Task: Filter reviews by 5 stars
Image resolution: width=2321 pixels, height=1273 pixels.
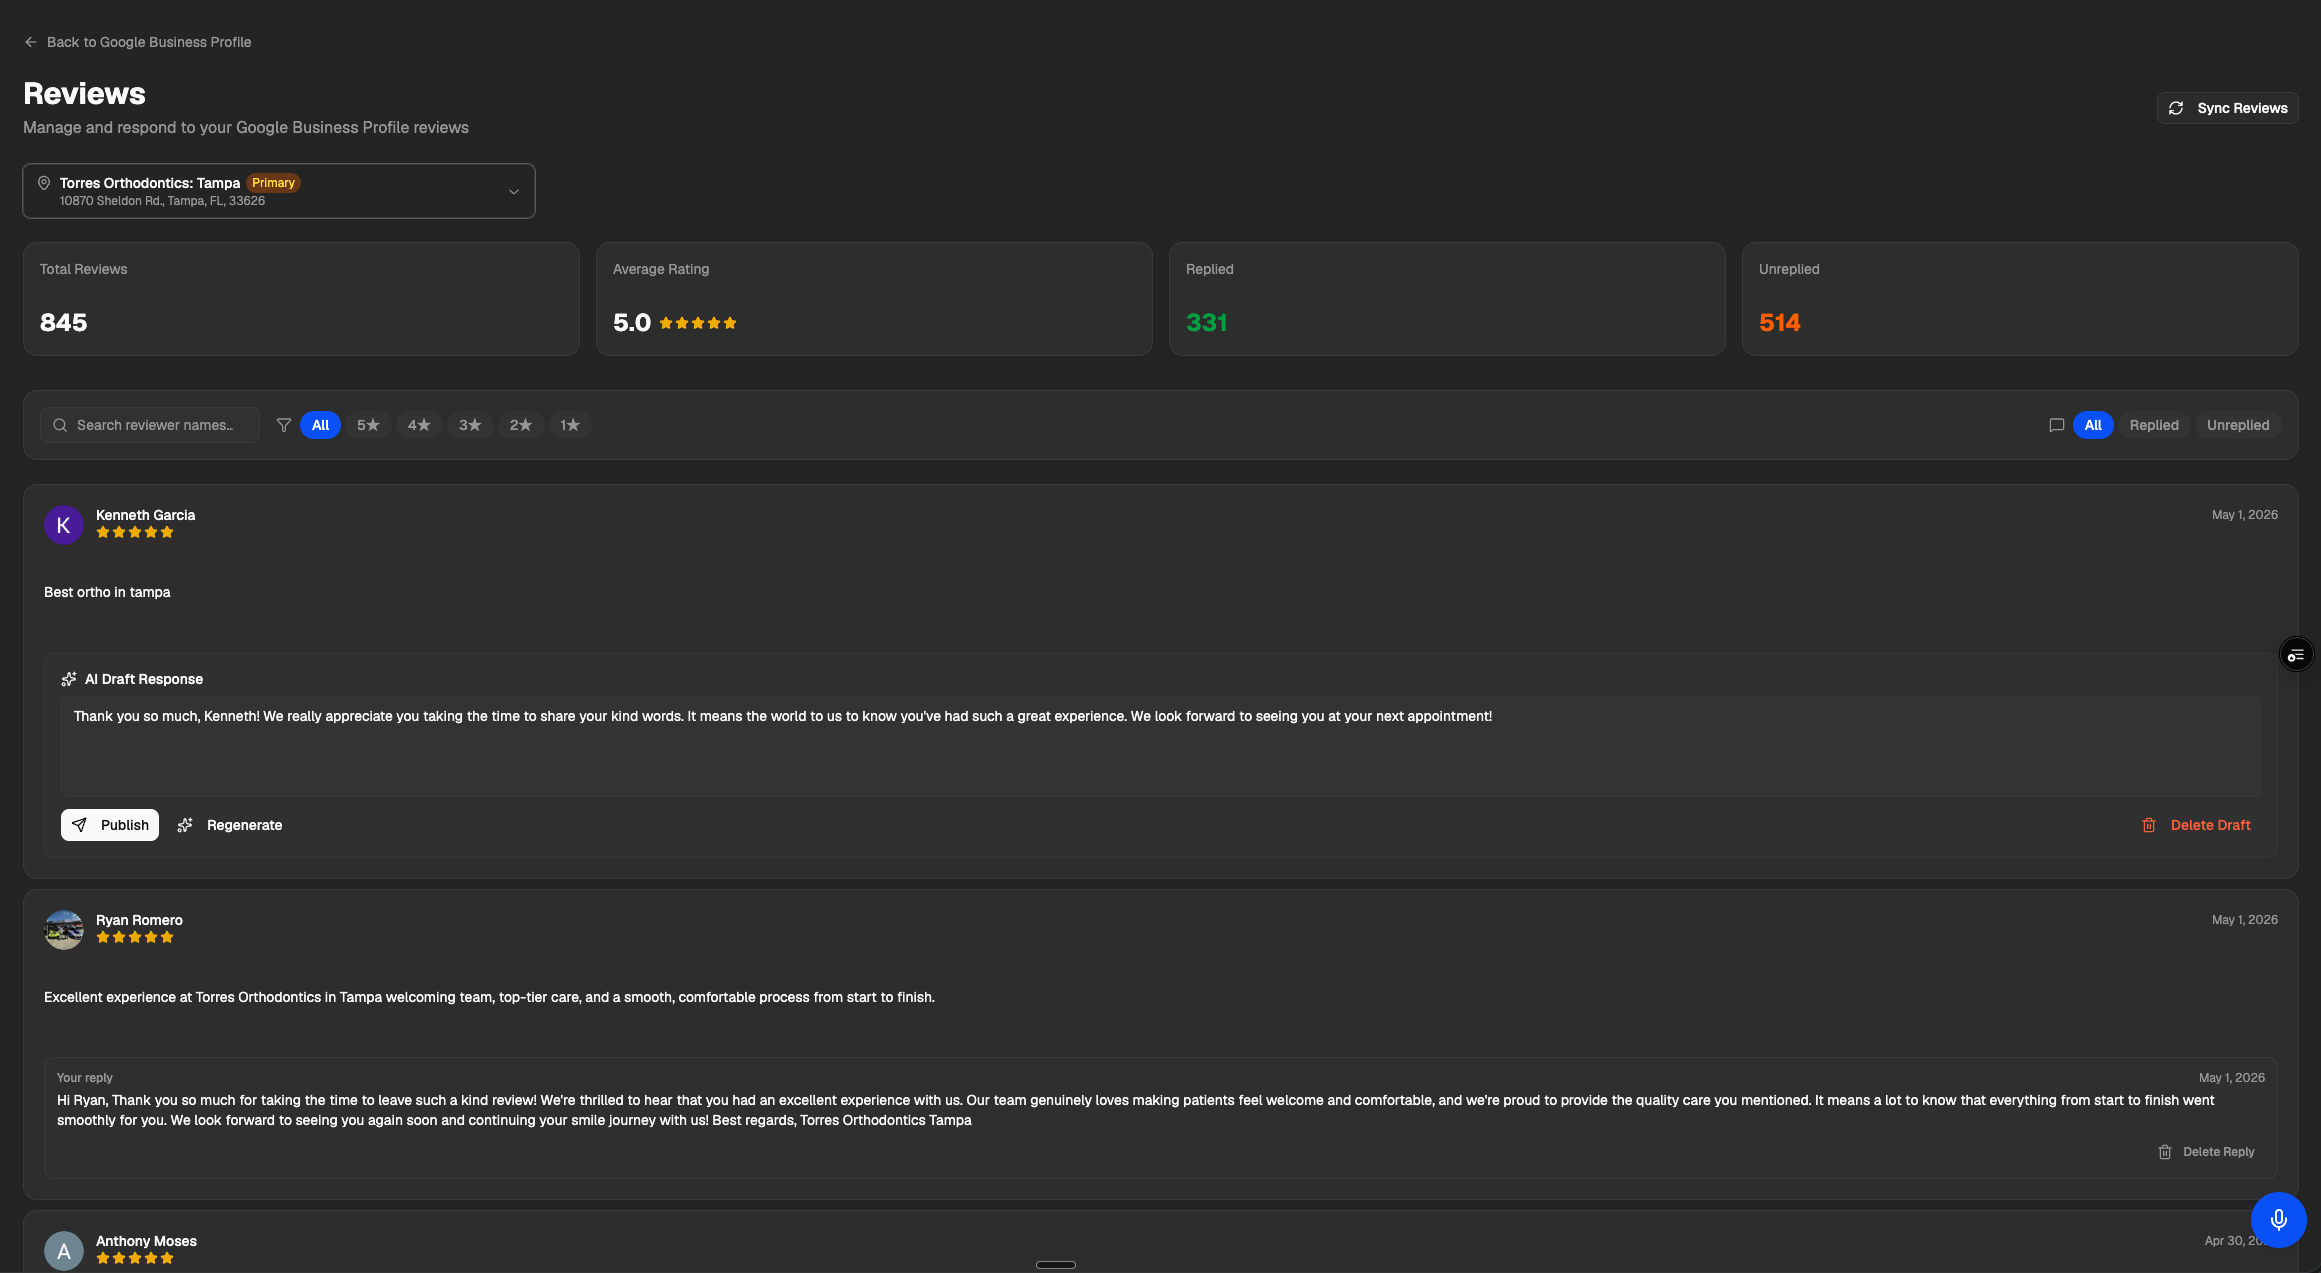Action: pos(368,425)
